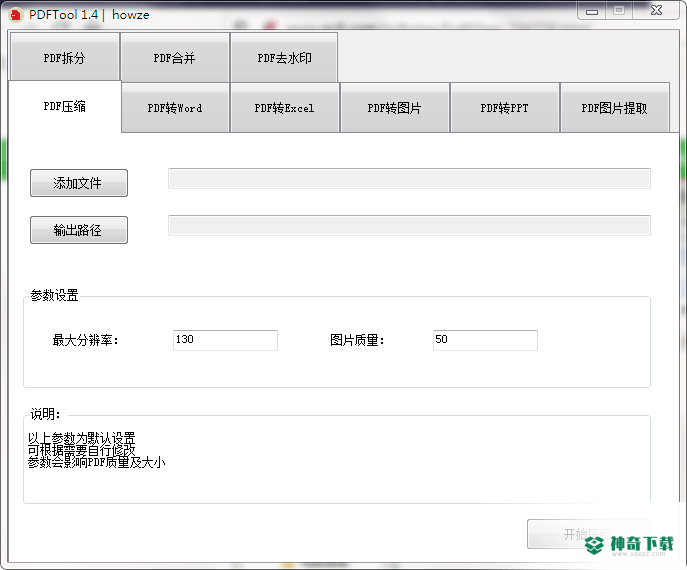Click the text 可根据需要自行修改
This screenshot has width=687, height=570.
click(x=81, y=450)
